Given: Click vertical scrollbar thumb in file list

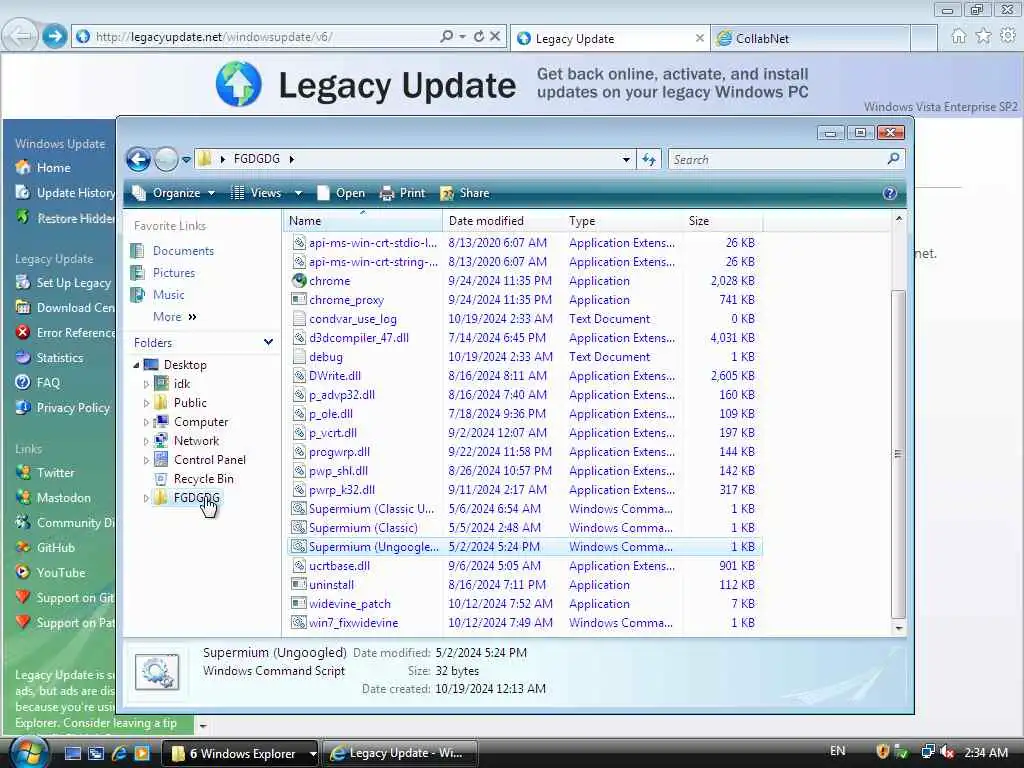Looking at the screenshot, I should (x=898, y=453).
